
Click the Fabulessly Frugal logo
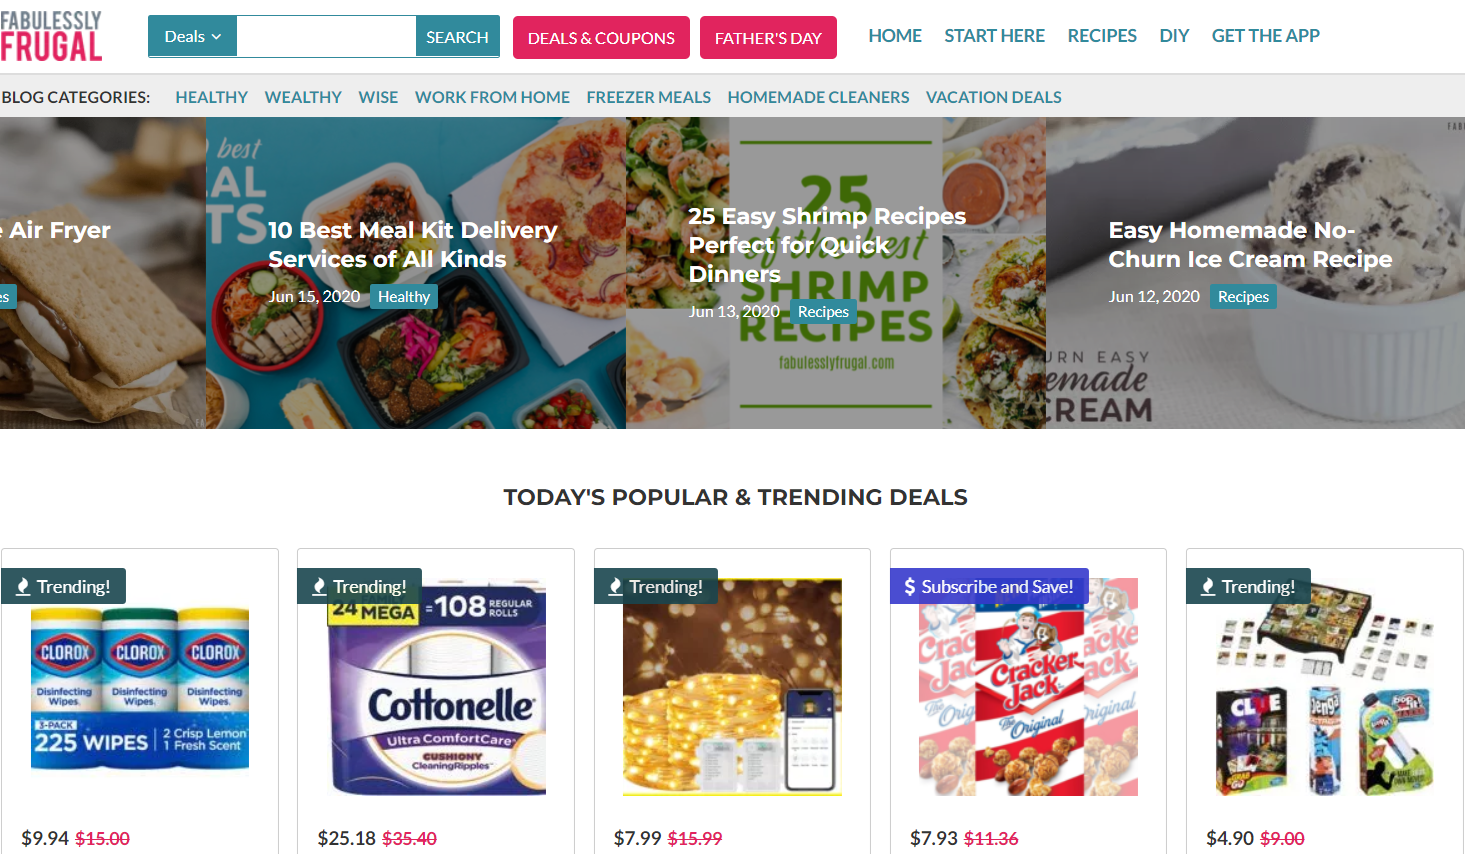coord(51,37)
